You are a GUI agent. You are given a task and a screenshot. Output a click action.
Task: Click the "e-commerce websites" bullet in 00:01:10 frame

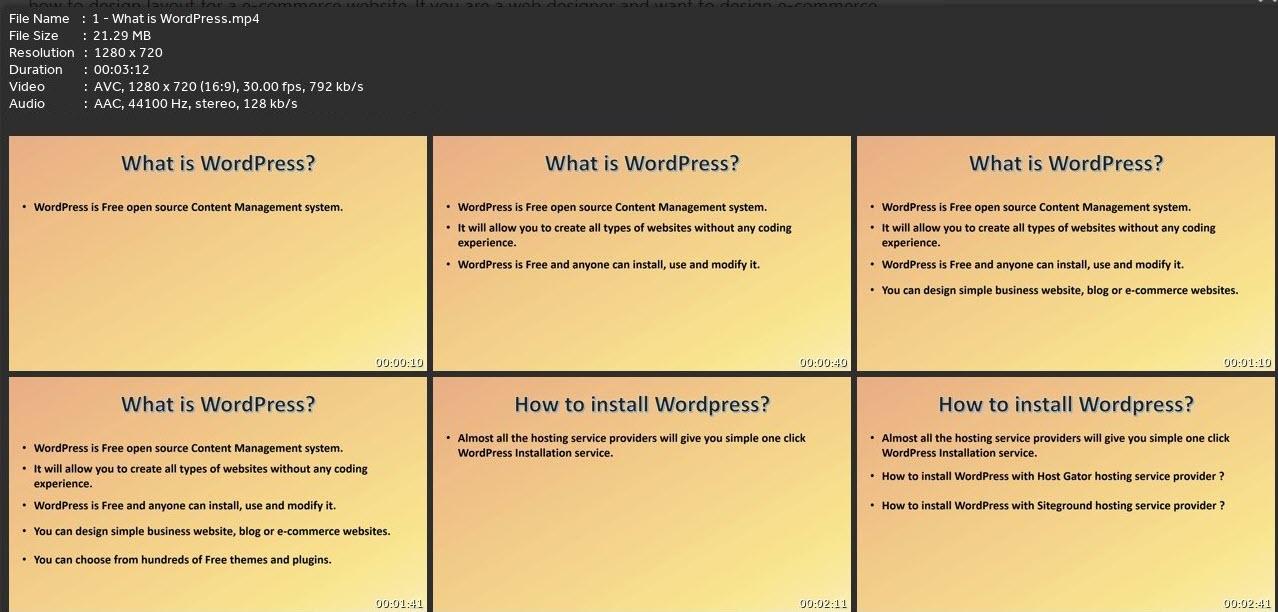(x=1060, y=291)
